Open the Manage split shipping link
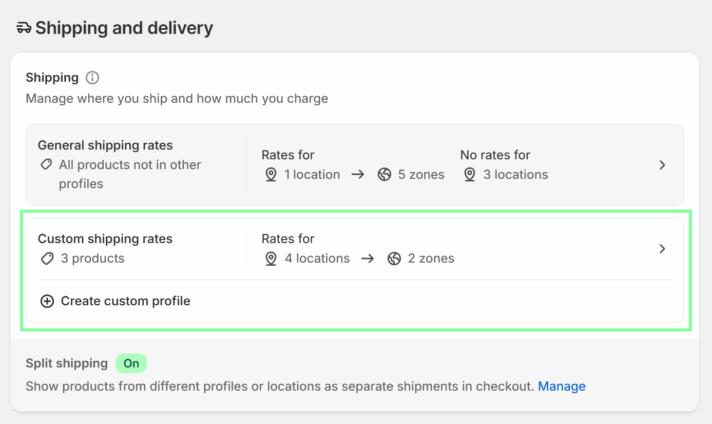Viewport: 712px width, 424px height. 562,386
